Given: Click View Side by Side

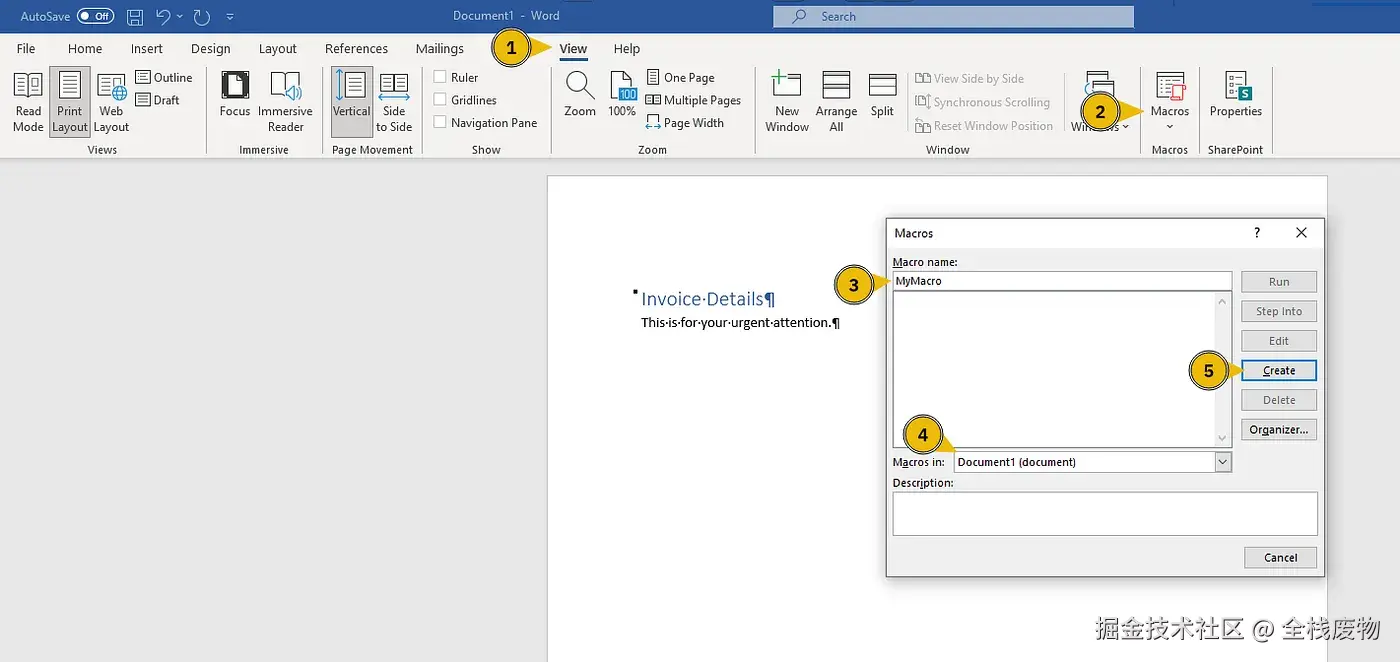Looking at the screenshot, I should (x=969, y=78).
